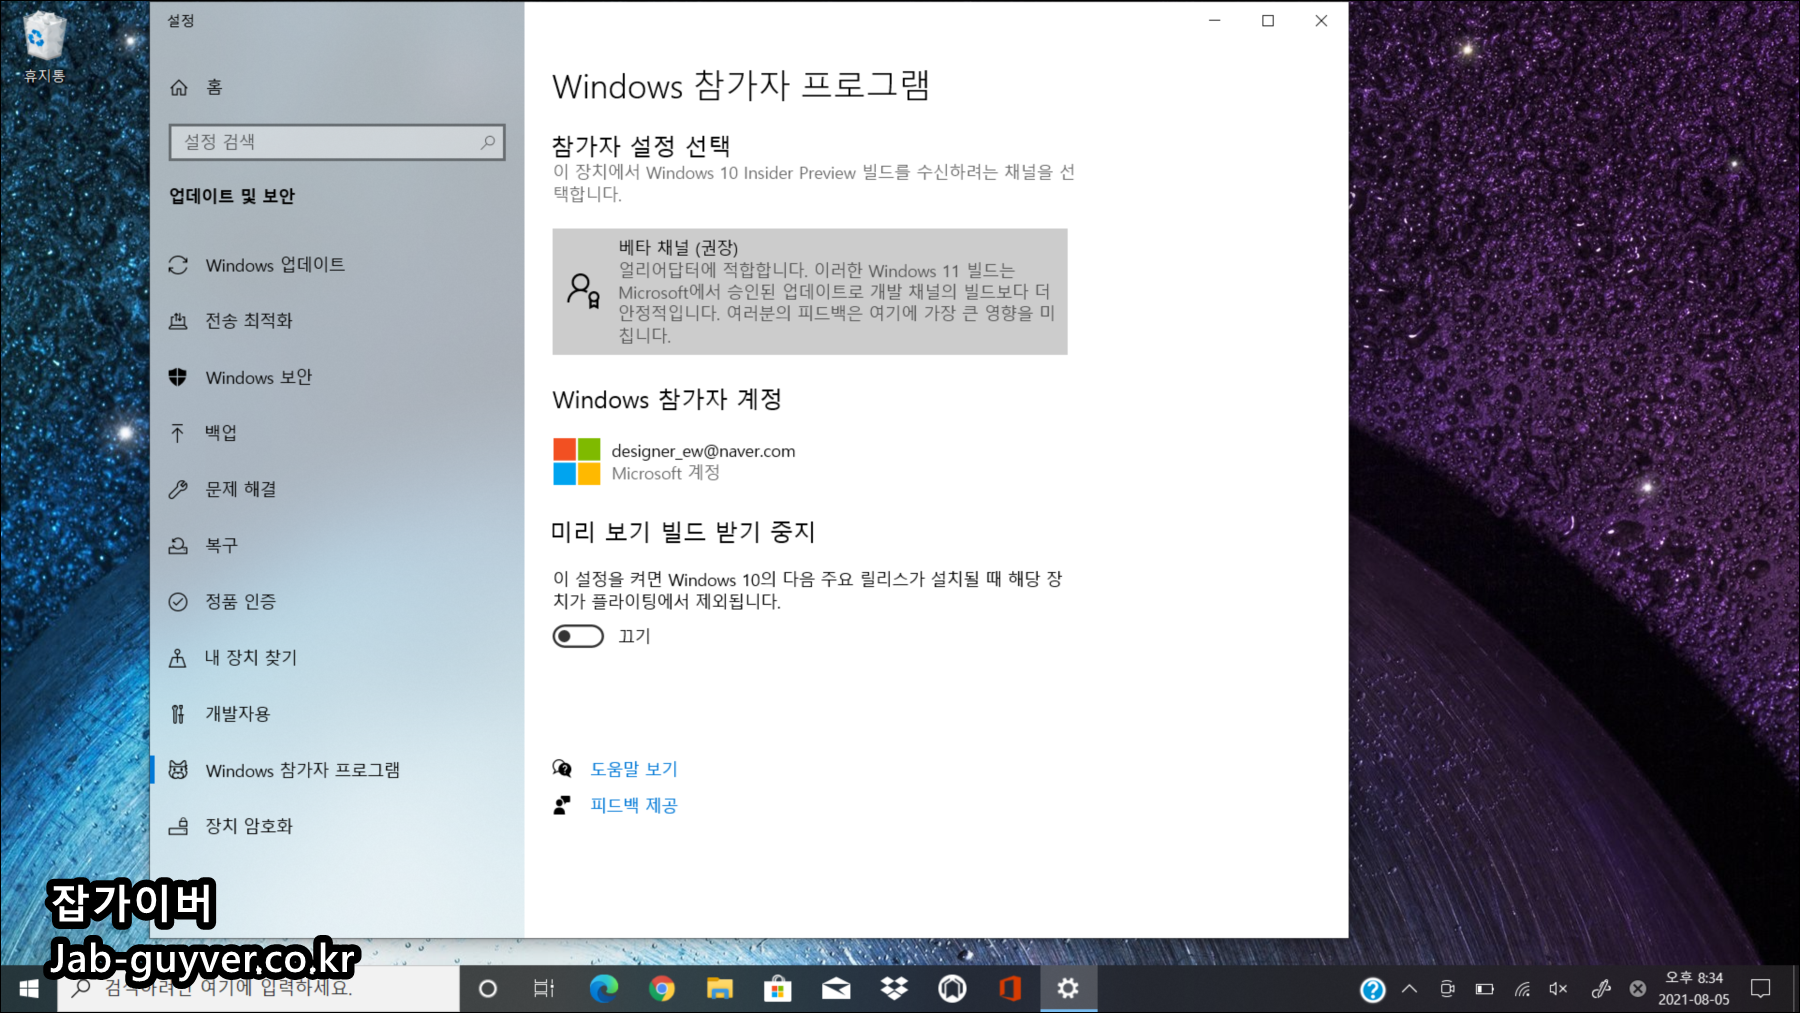Click the Settings gear in taskbar
This screenshot has width=1800, height=1013.
point(1068,989)
